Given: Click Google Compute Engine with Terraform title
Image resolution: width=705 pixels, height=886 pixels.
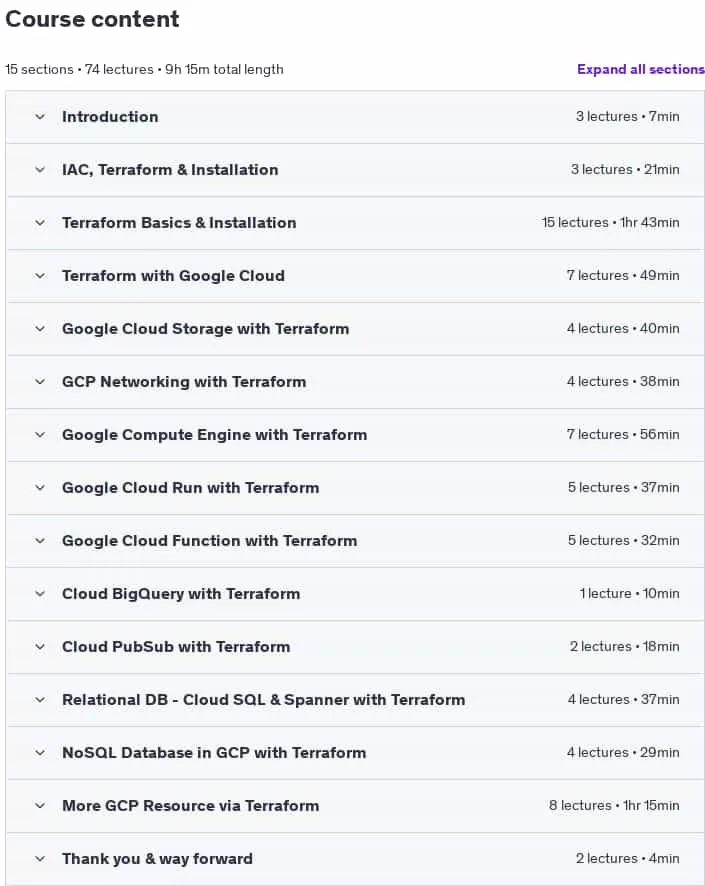Looking at the screenshot, I should (x=215, y=435).
